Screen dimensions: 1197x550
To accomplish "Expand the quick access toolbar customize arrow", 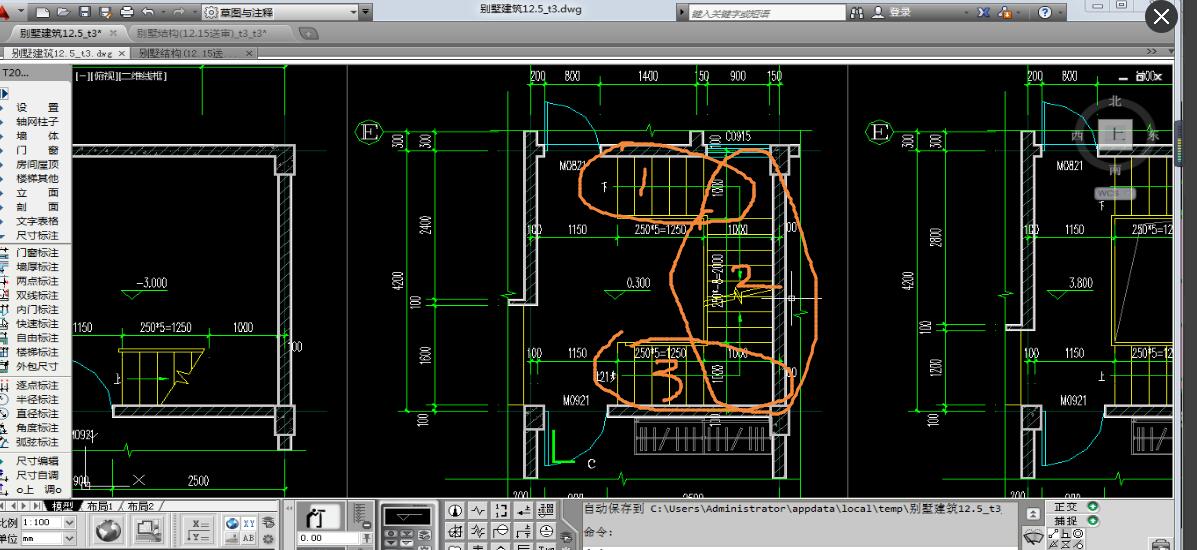I will (366, 12).
